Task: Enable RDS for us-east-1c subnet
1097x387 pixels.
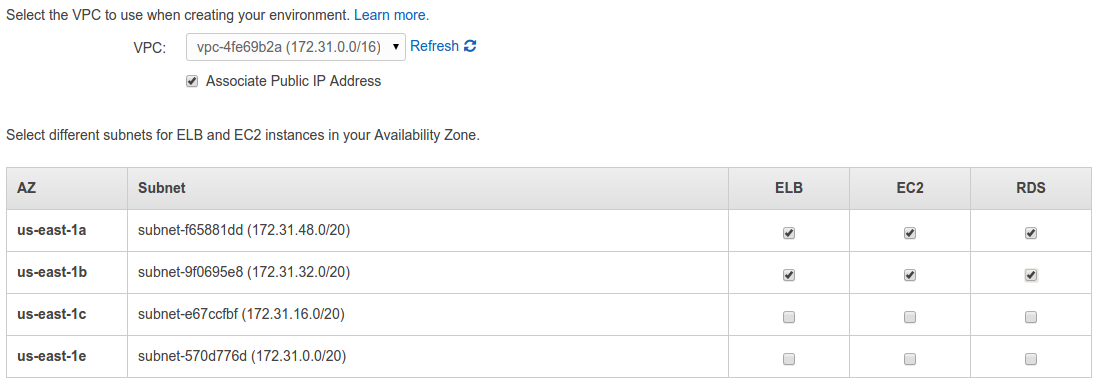Action: (1031, 318)
